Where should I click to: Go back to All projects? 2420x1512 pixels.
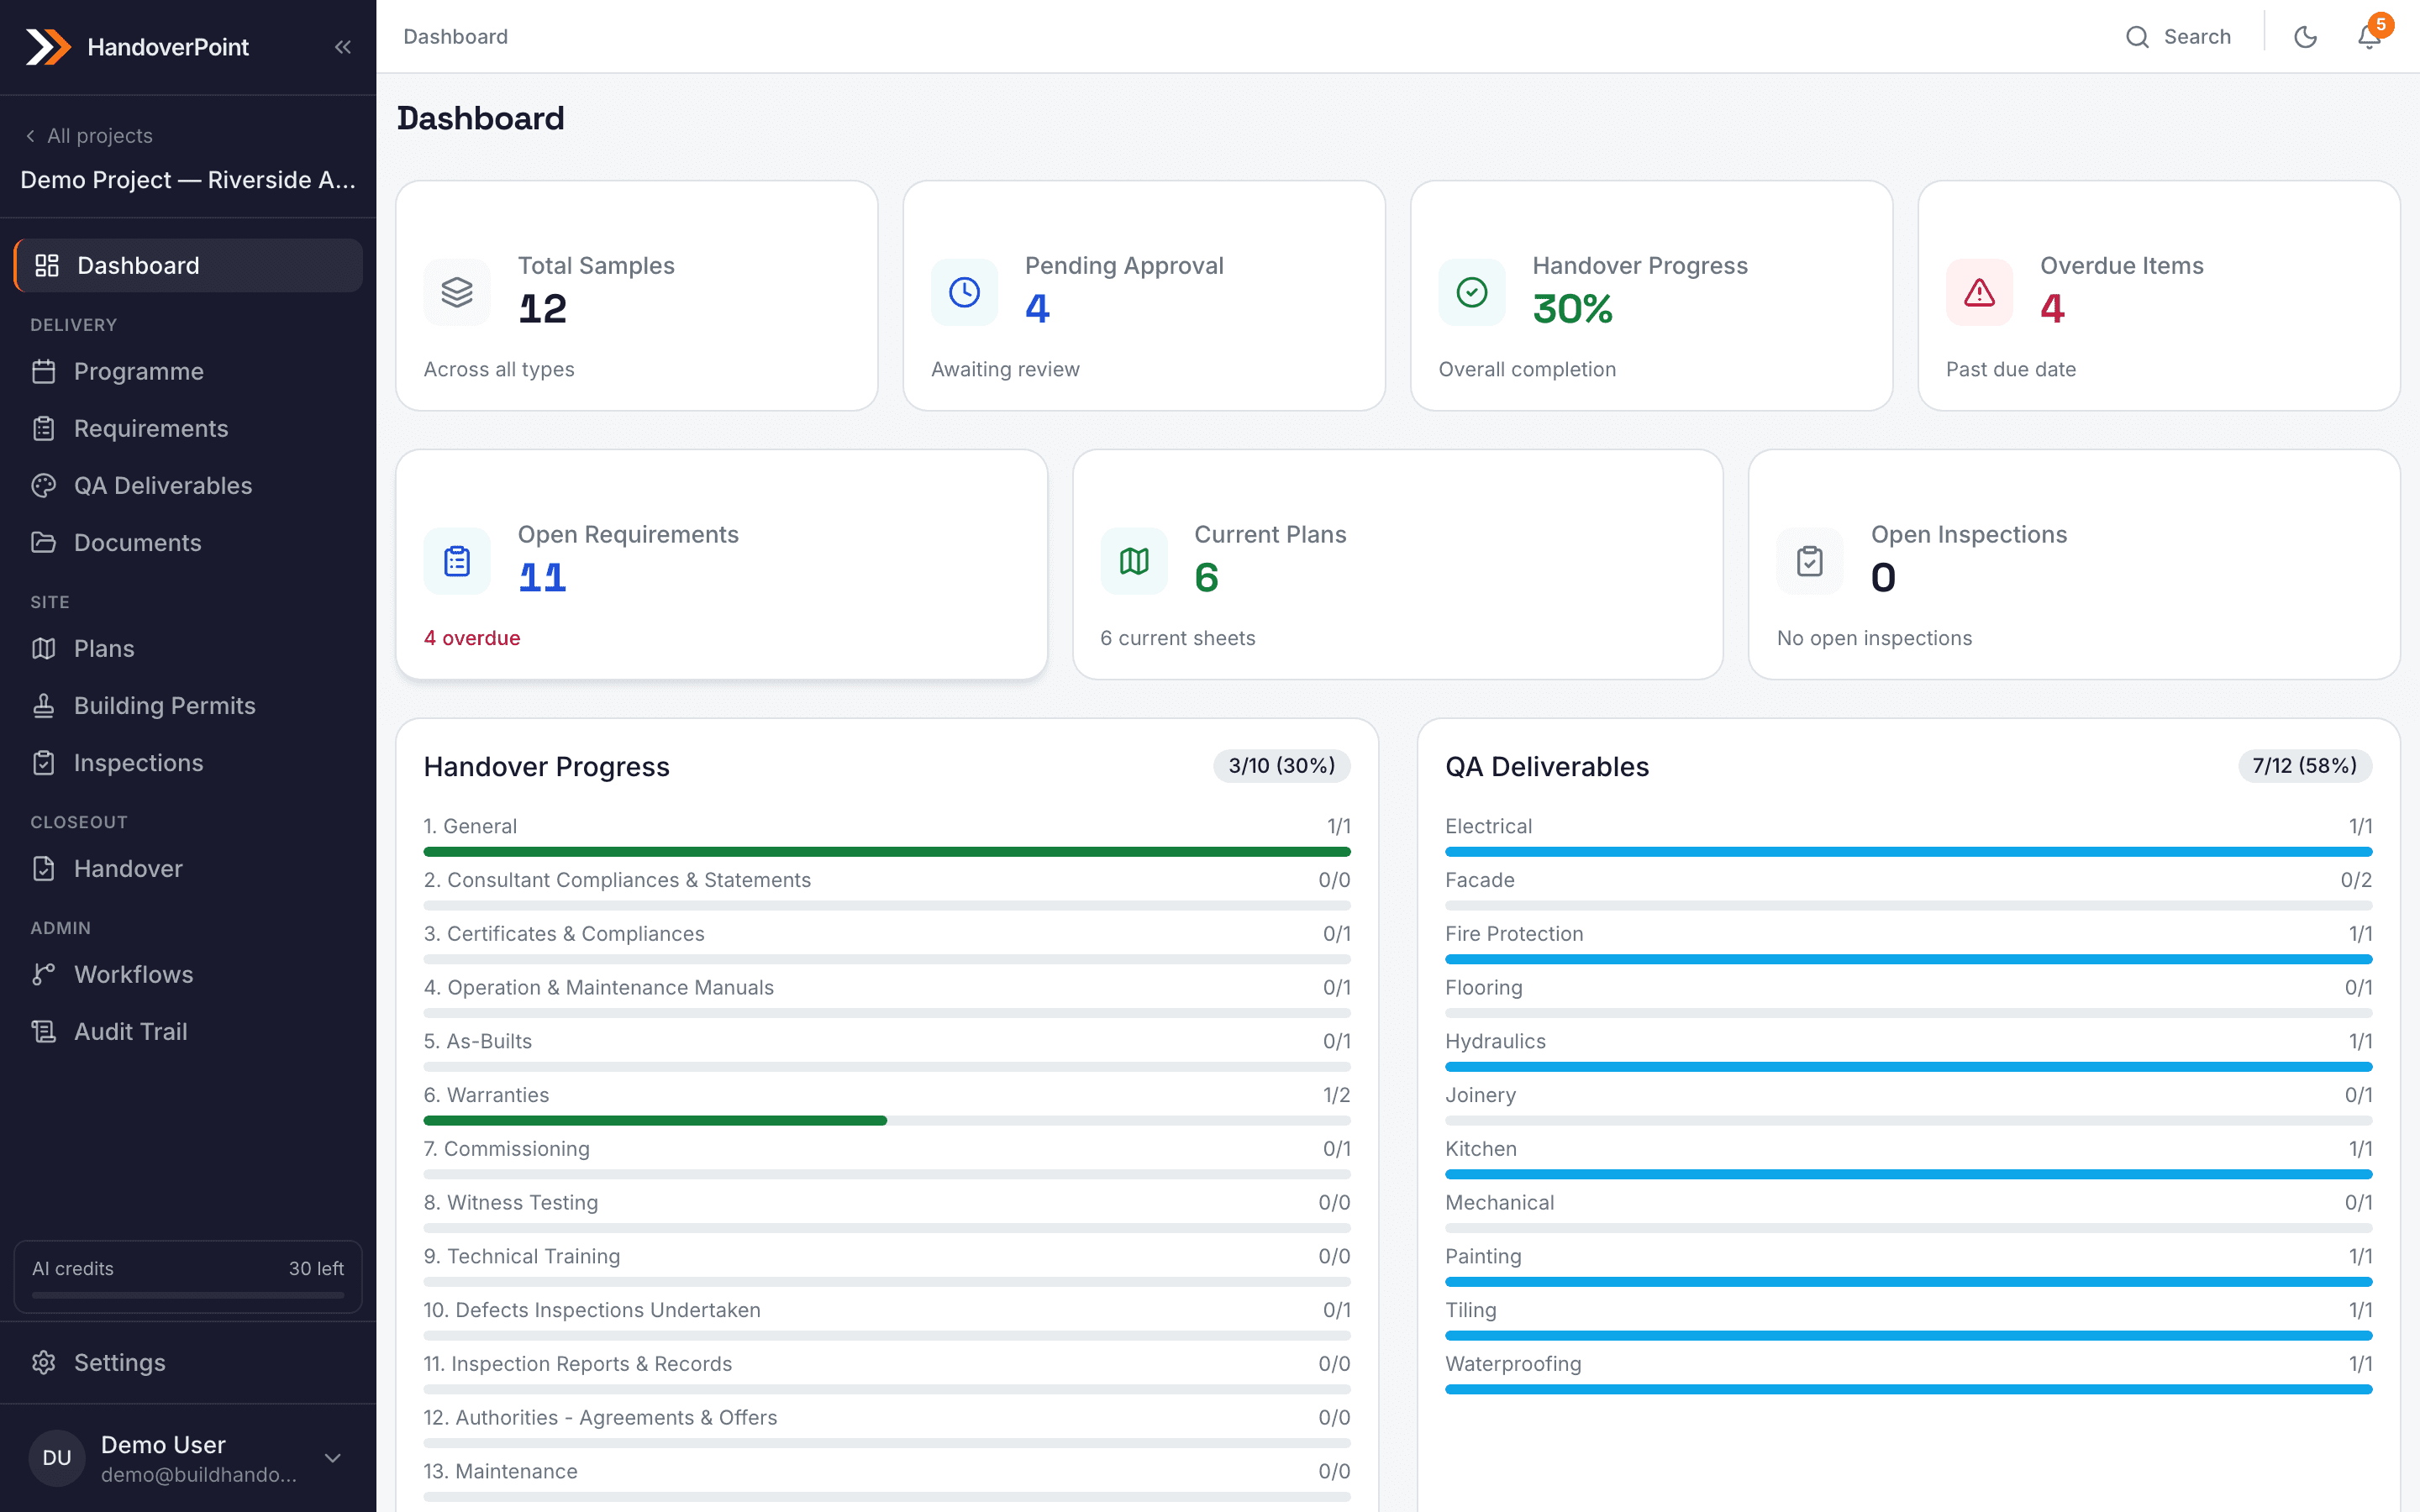coord(89,136)
